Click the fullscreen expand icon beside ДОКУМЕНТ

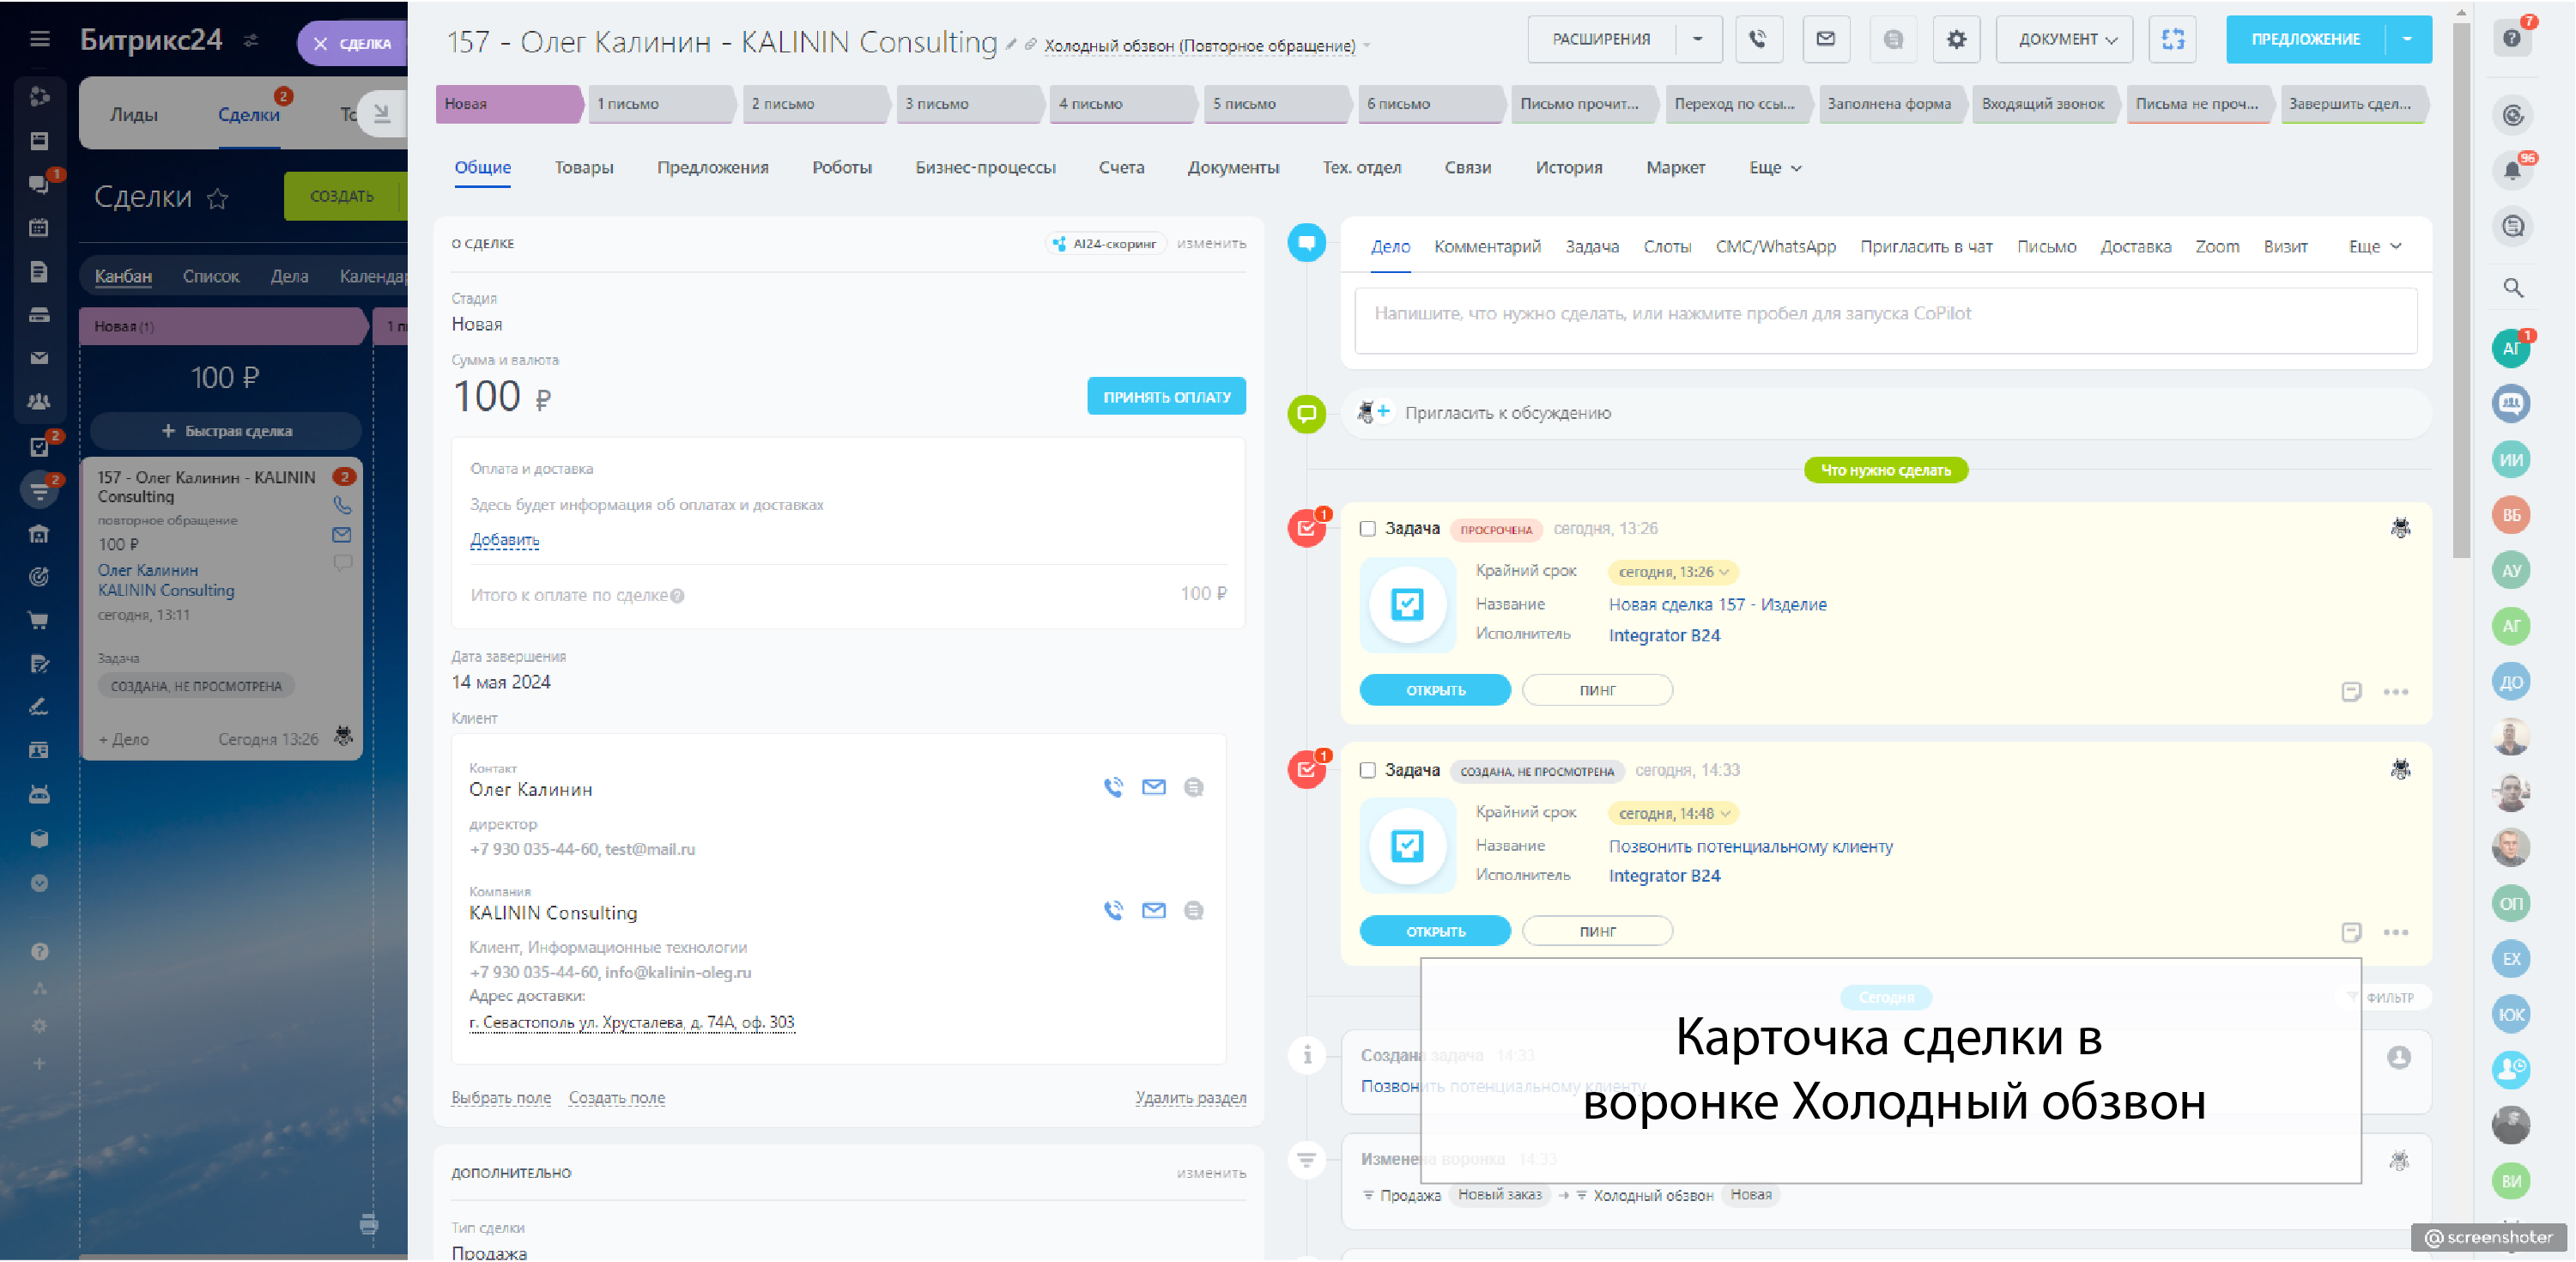coord(2172,40)
